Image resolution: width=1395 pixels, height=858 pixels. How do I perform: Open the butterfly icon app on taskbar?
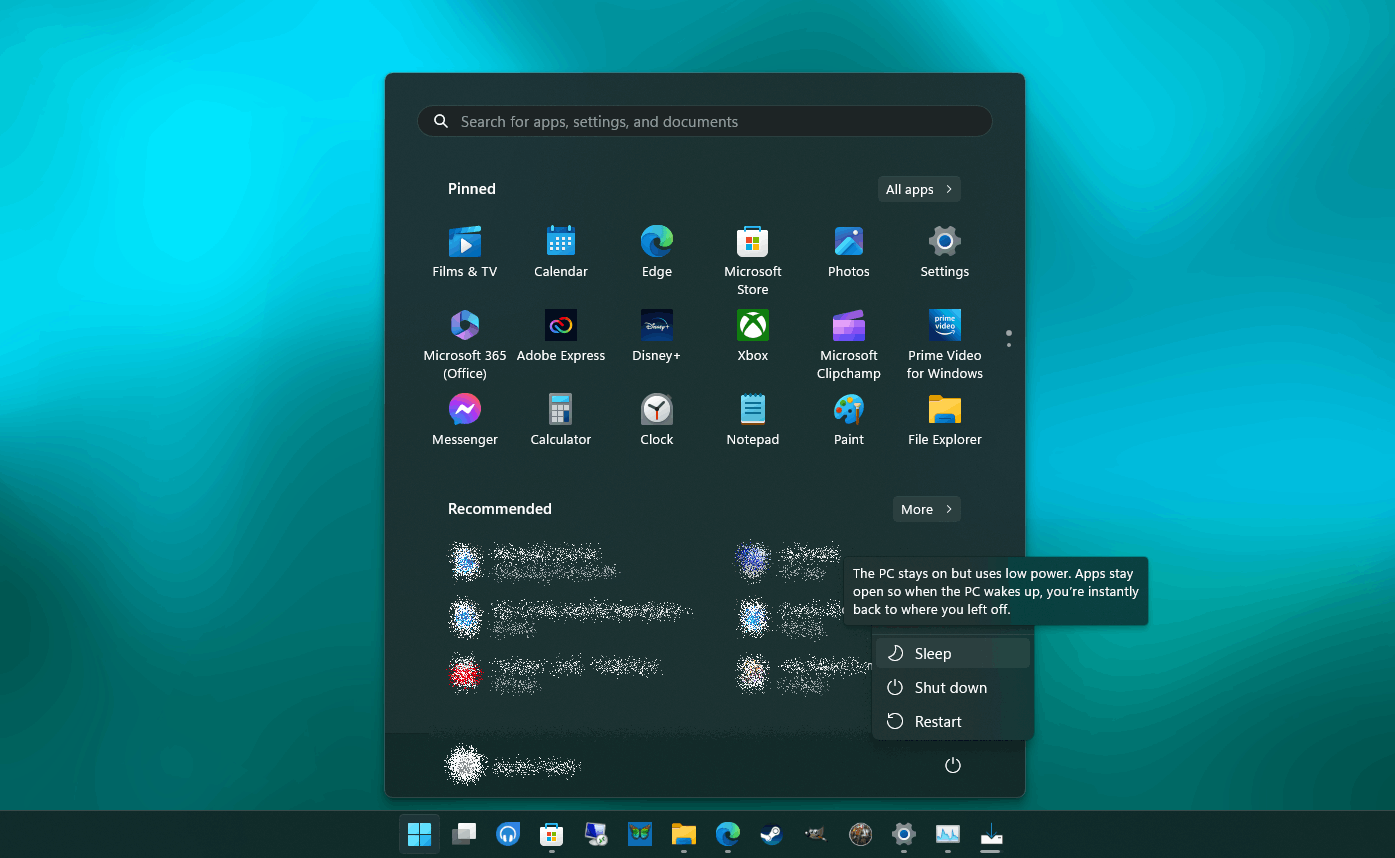pyautogui.click(x=640, y=833)
